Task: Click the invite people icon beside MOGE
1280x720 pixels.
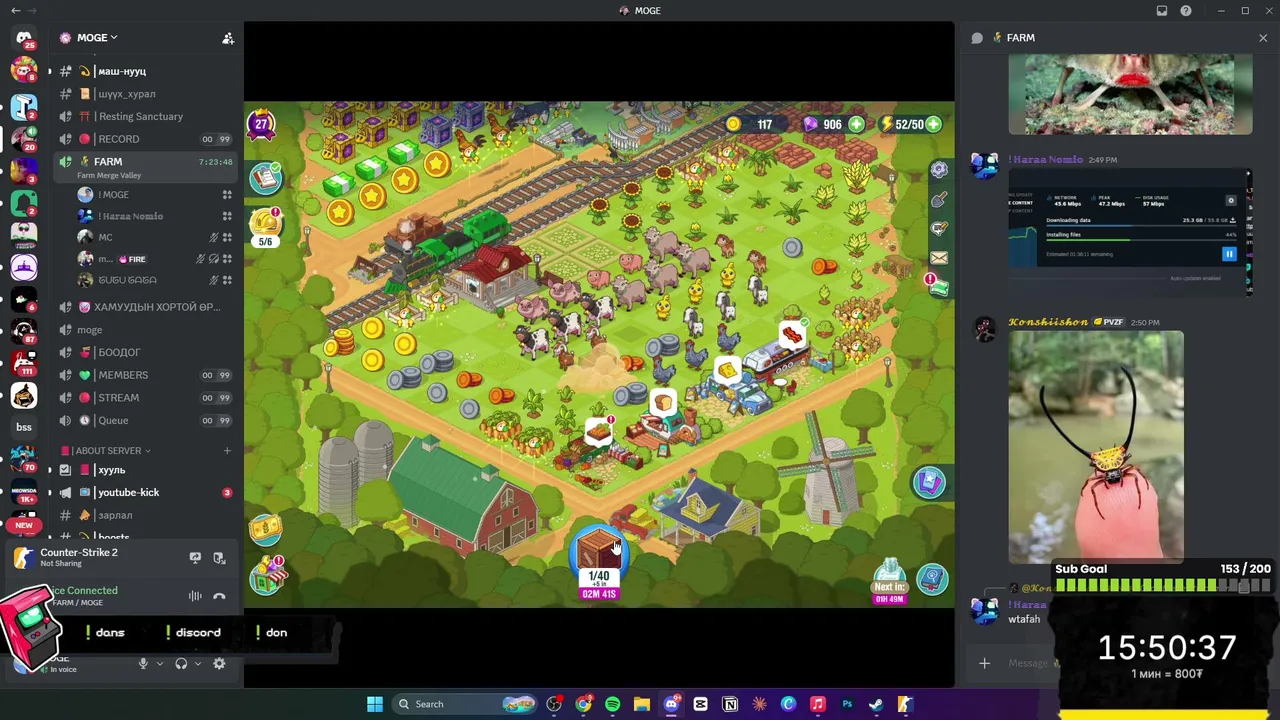Action: [228, 38]
